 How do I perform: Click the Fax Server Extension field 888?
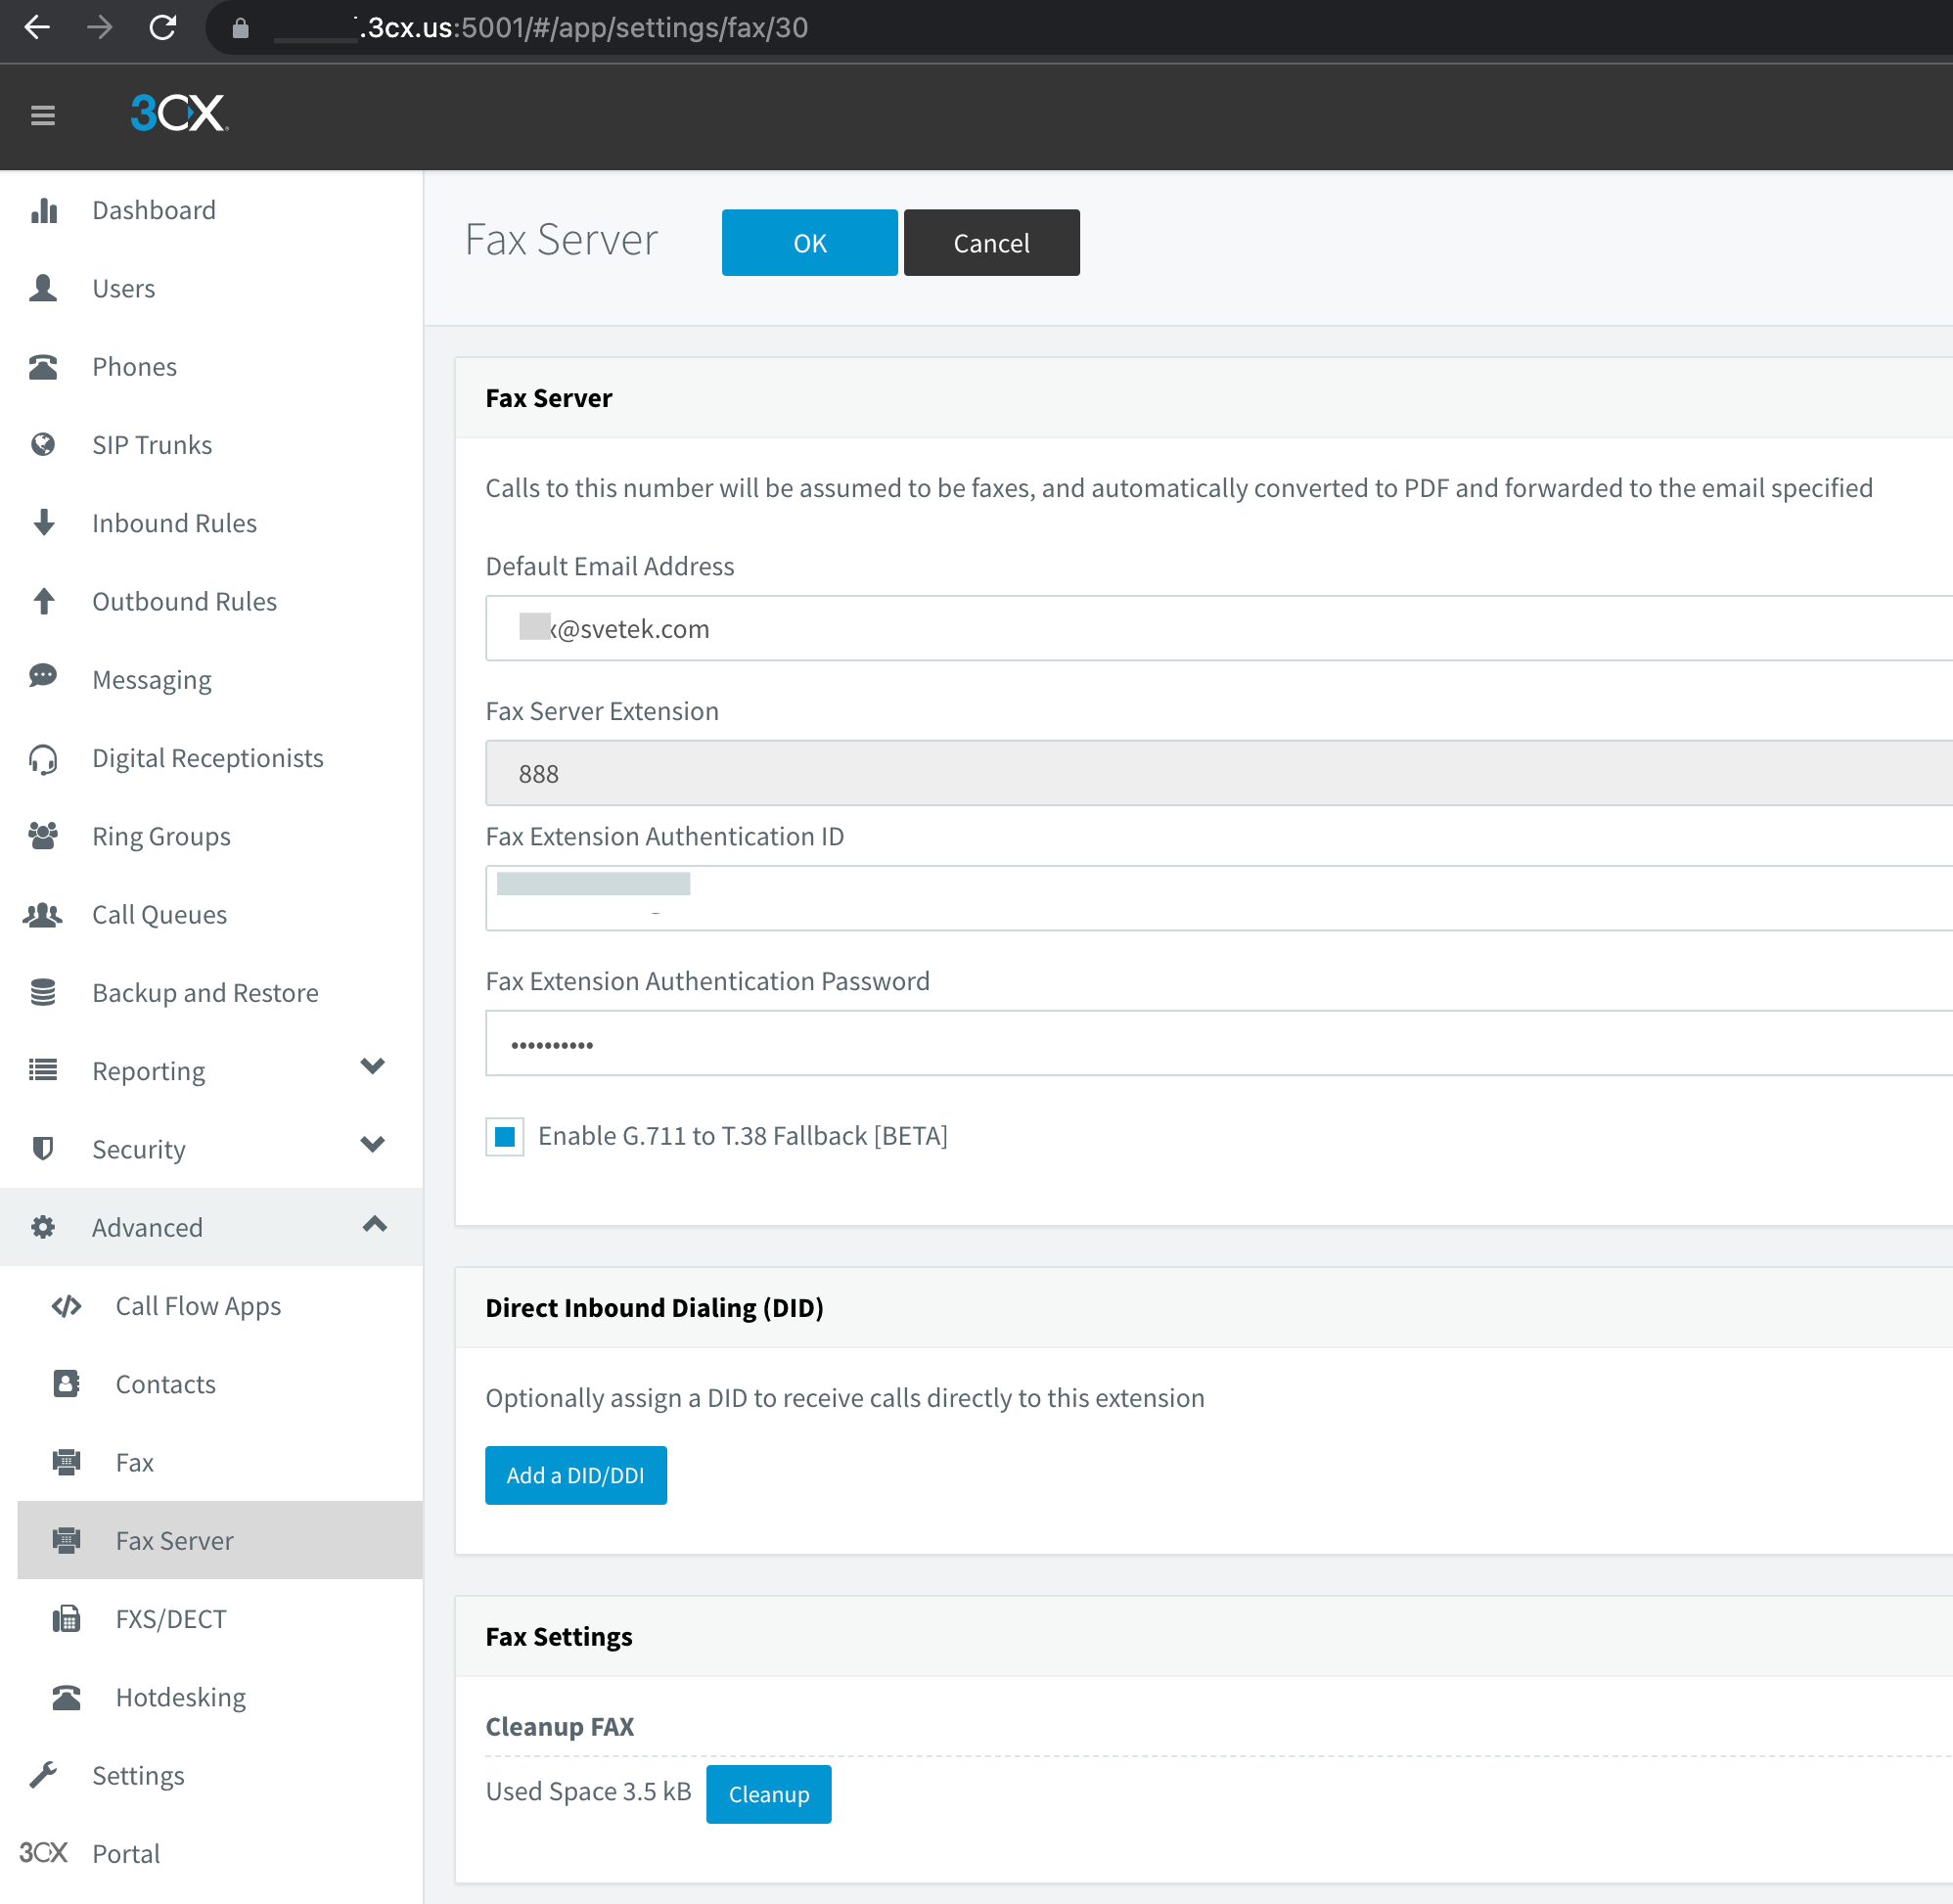pos(1219,773)
